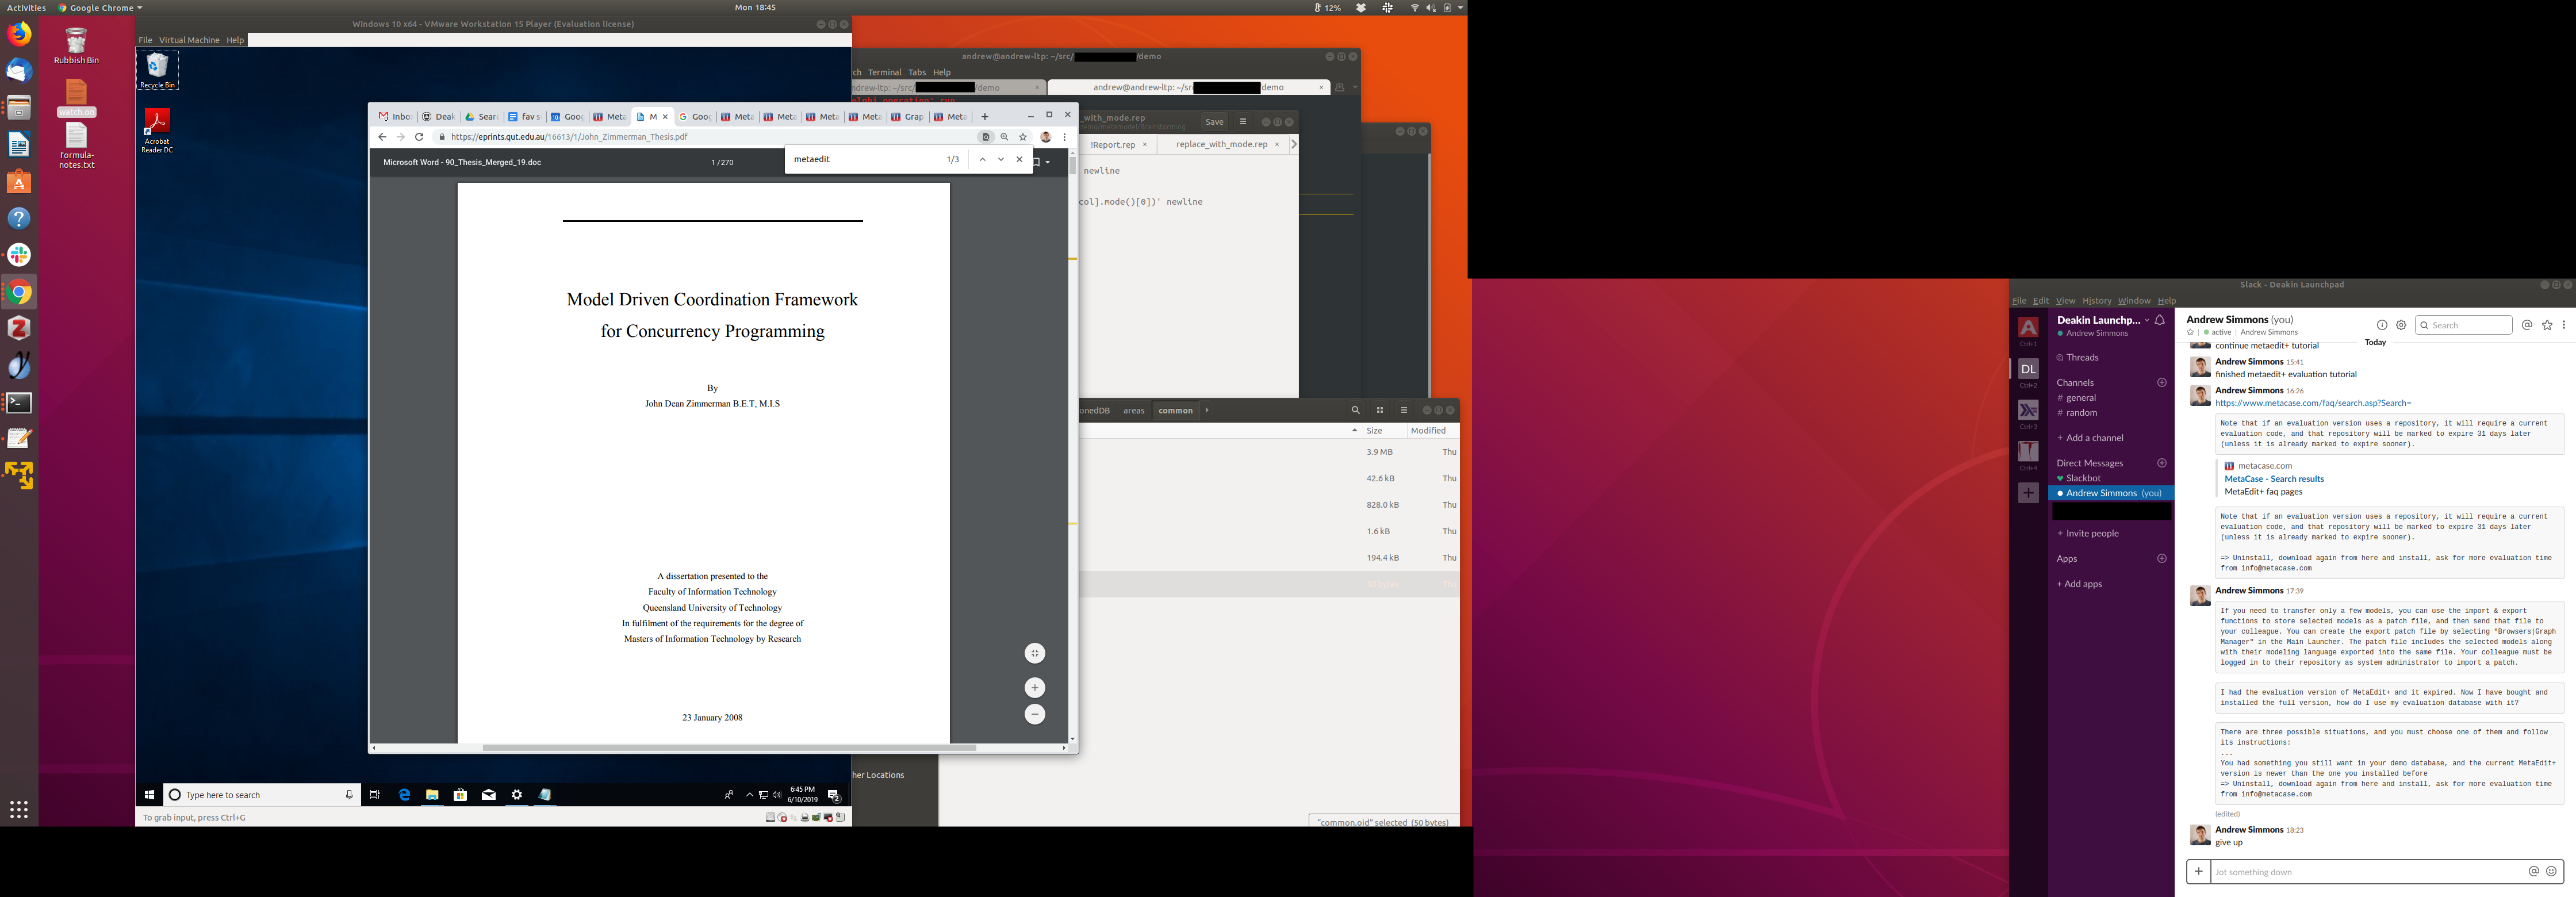Screen dimensions: 2576x897
Task: Click Slack notifications bell icon
Action: 2160,321
